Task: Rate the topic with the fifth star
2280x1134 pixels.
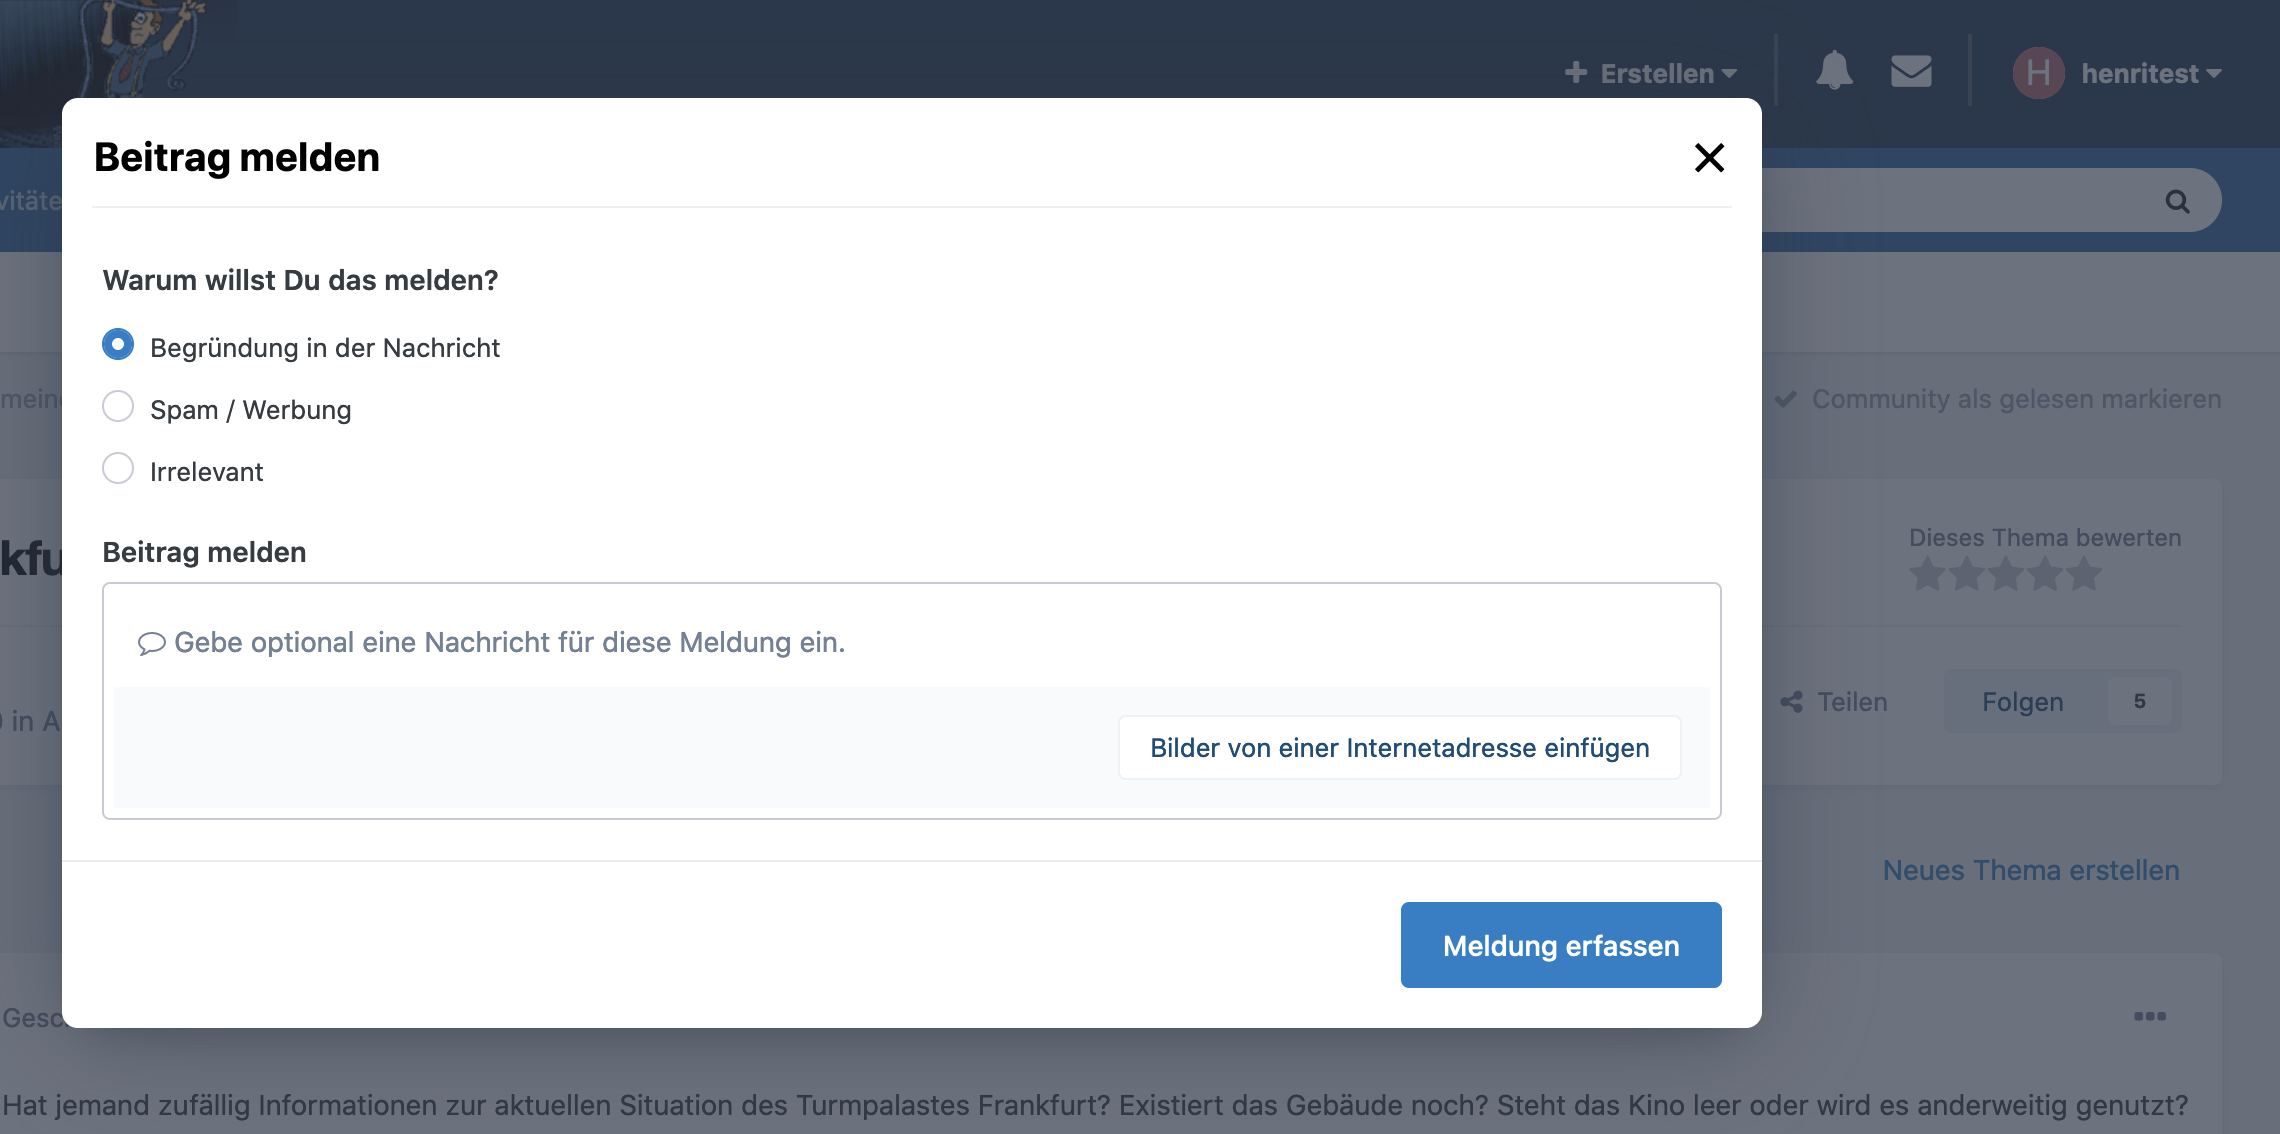Action: coord(2084,575)
